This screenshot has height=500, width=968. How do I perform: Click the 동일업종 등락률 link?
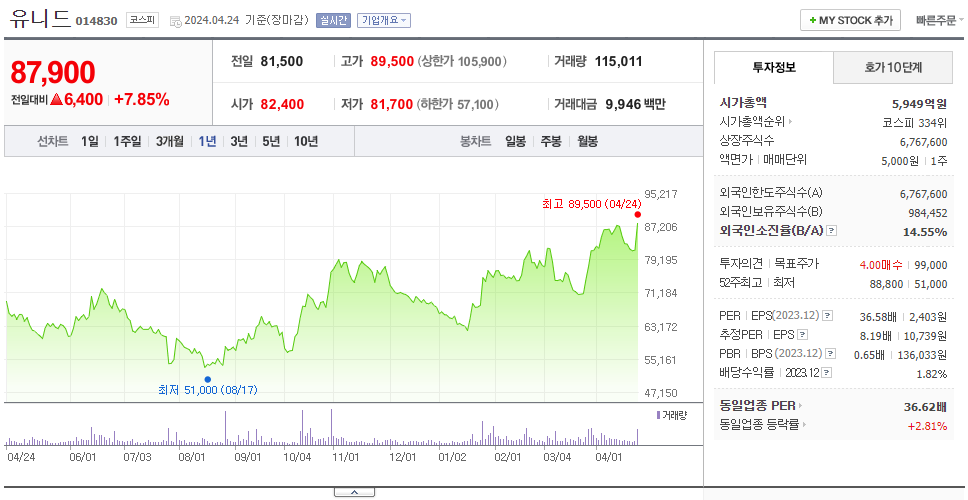[x=760, y=425]
